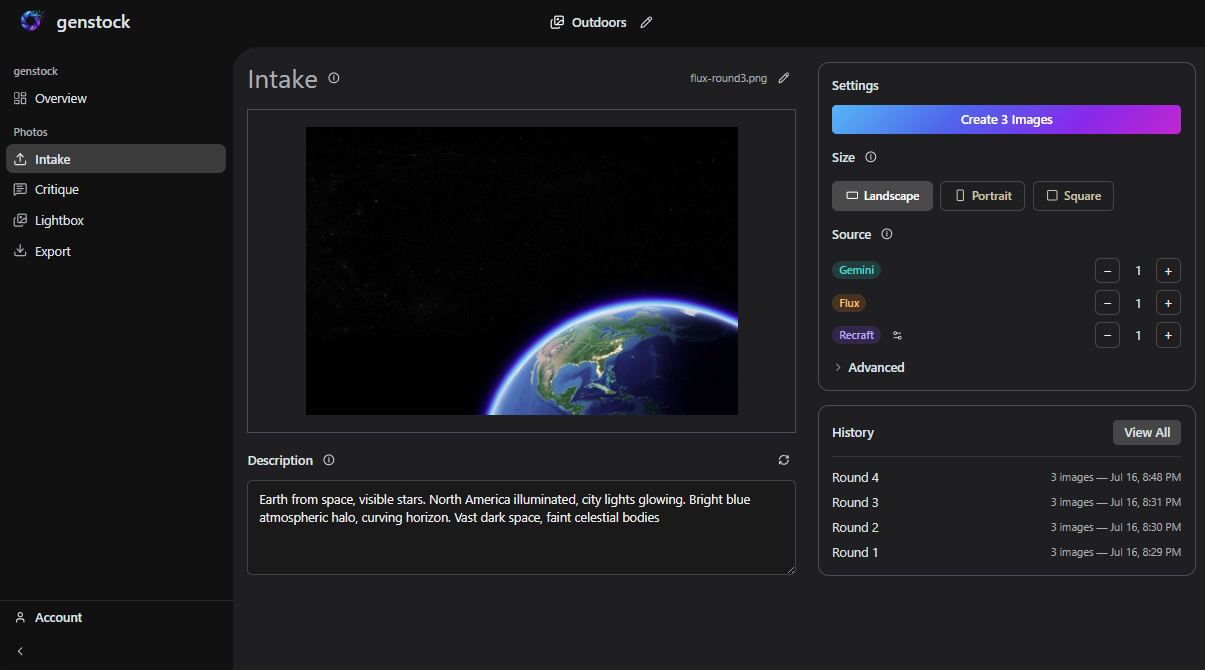Click Create 3 Images button
This screenshot has width=1205, height=670.
tap(1006, 119)
